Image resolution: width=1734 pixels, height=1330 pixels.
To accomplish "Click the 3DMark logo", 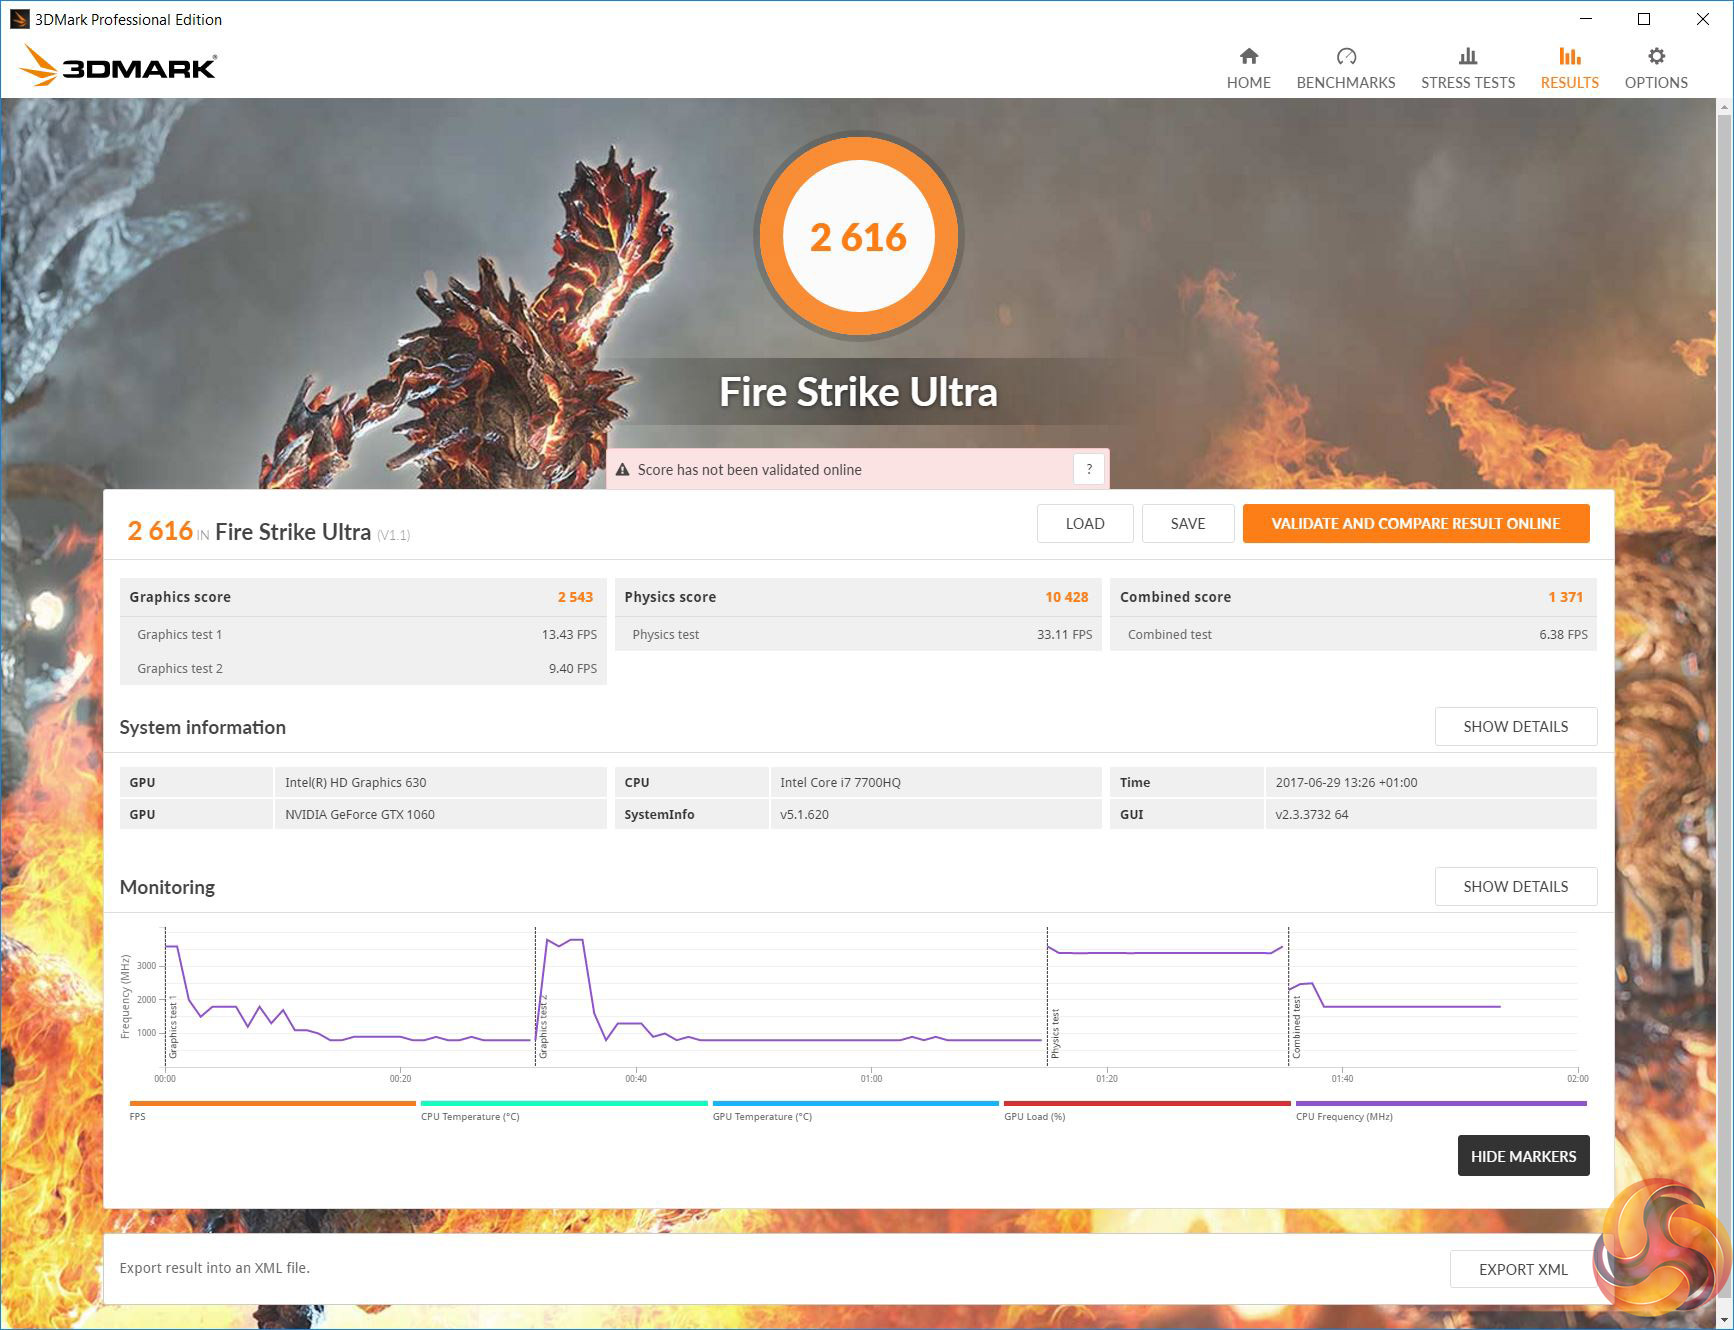I will coord(118,66).
